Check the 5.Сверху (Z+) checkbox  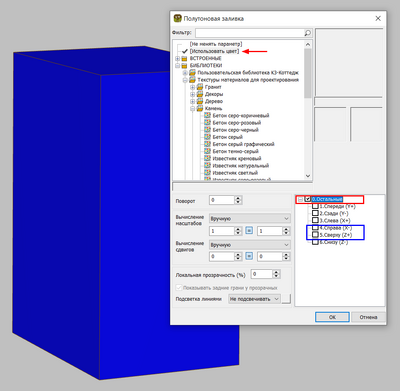tap(315, 235)
